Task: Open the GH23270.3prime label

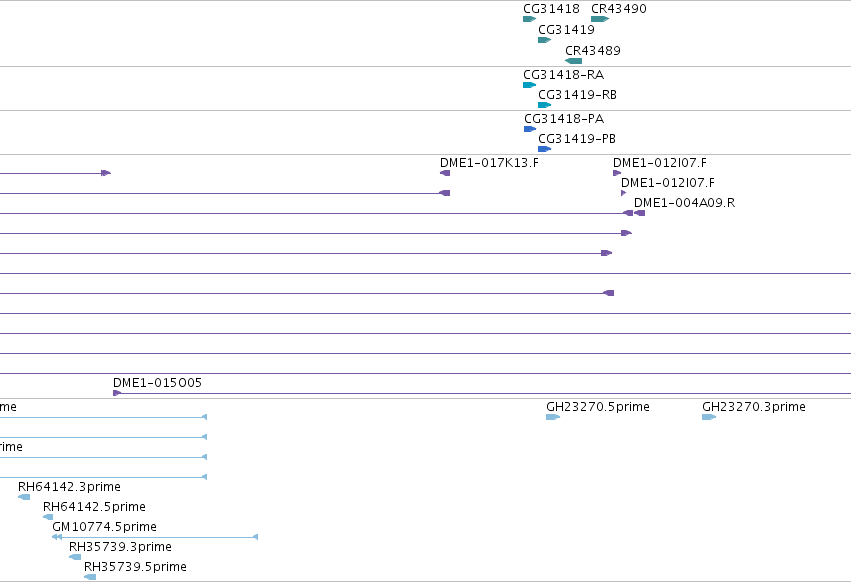Action: (754, 407)
